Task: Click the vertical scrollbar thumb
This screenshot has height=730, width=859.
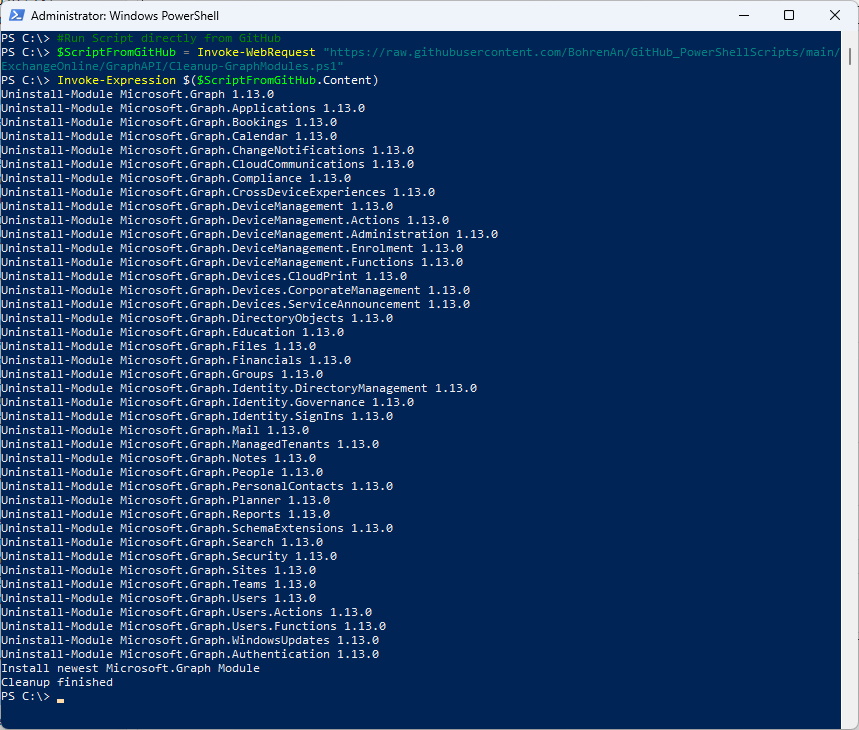Action: click(850, 56)
